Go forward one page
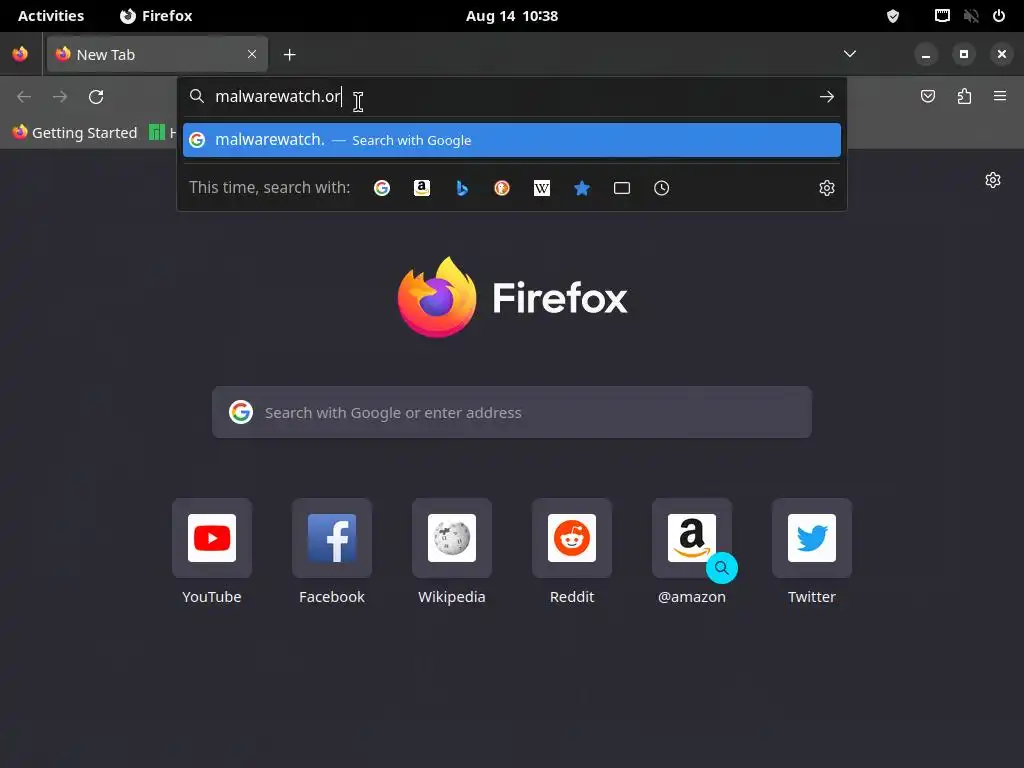This screenshot has width=1024, height=768. tap(60, 97)
